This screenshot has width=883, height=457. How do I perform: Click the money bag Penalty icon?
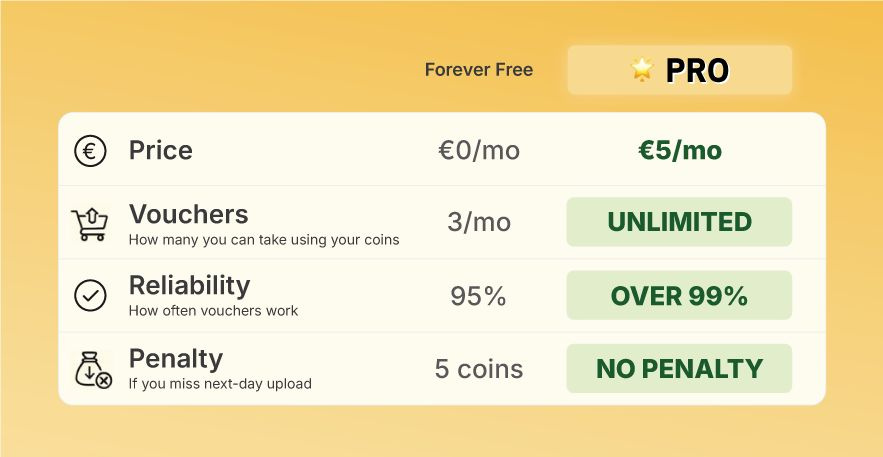click(x=93, y=369)
